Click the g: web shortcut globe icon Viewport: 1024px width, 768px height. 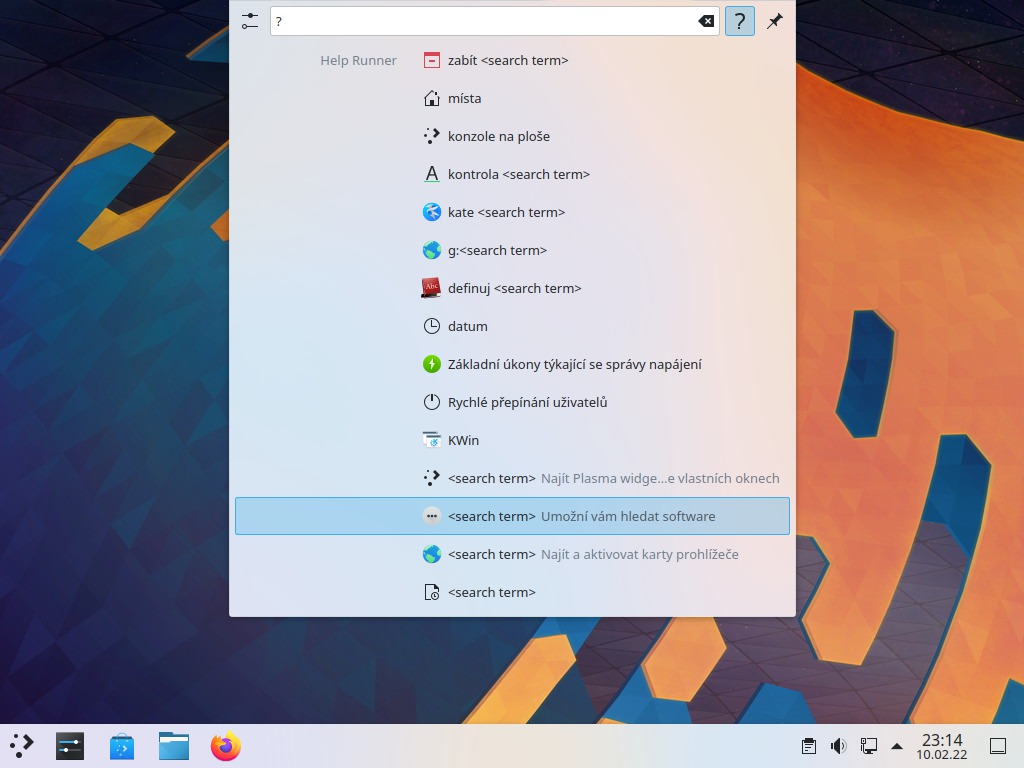[x=432, y=250]
